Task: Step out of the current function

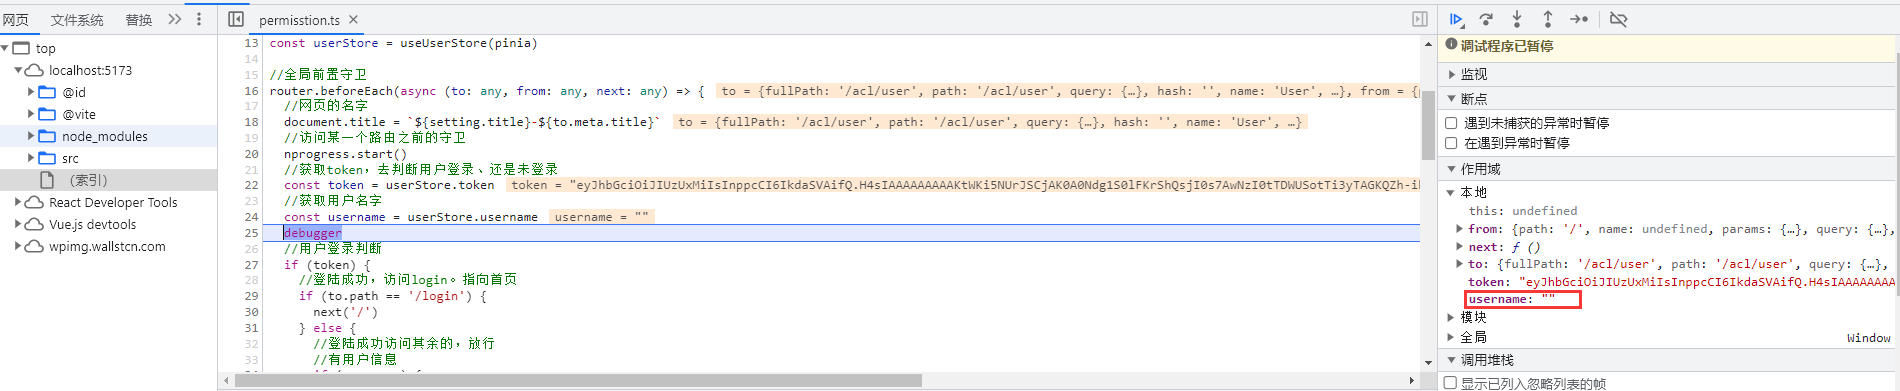Action: [x=1547, y=19]
